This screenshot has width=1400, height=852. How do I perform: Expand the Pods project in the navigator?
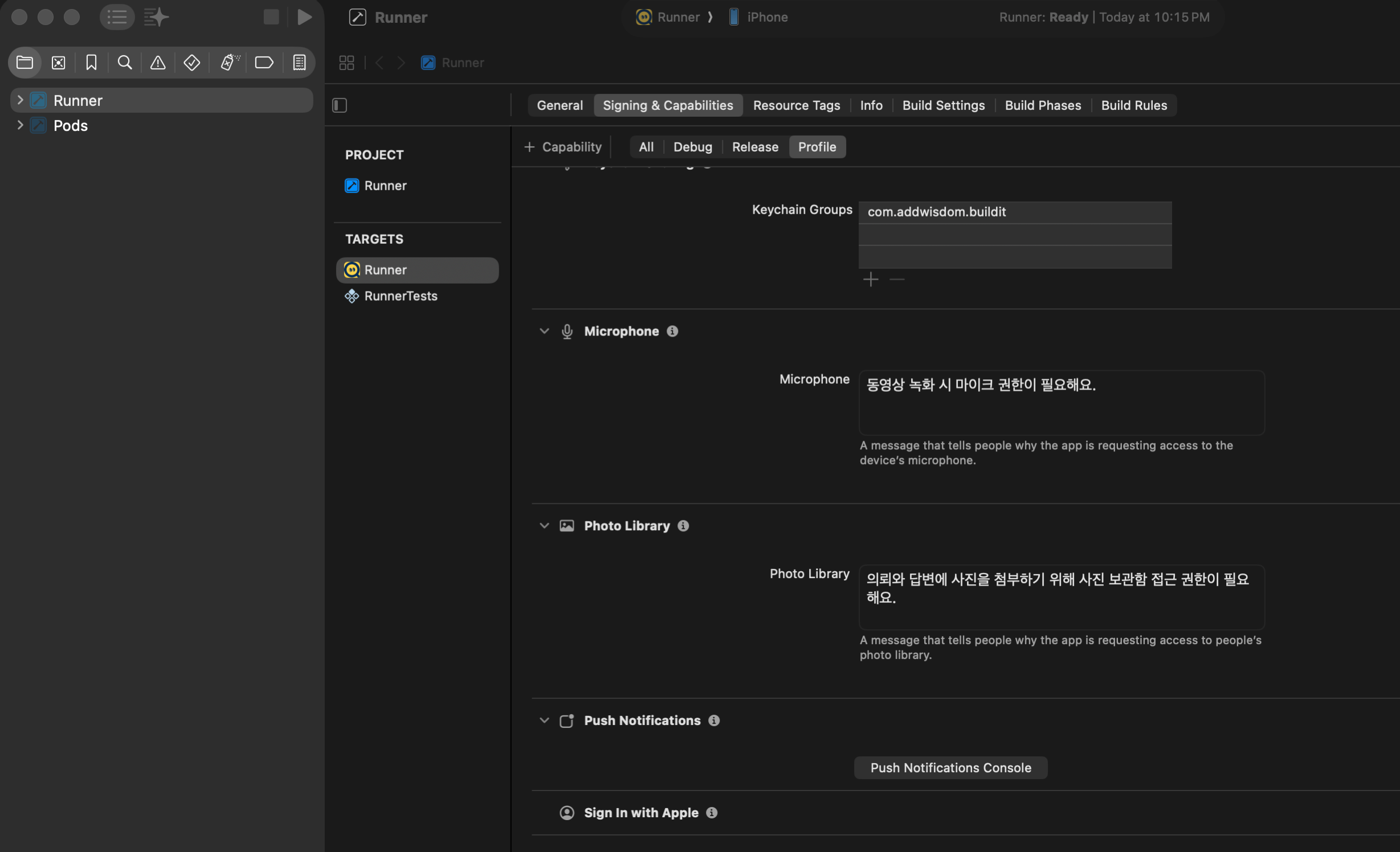tap(20, 125)
